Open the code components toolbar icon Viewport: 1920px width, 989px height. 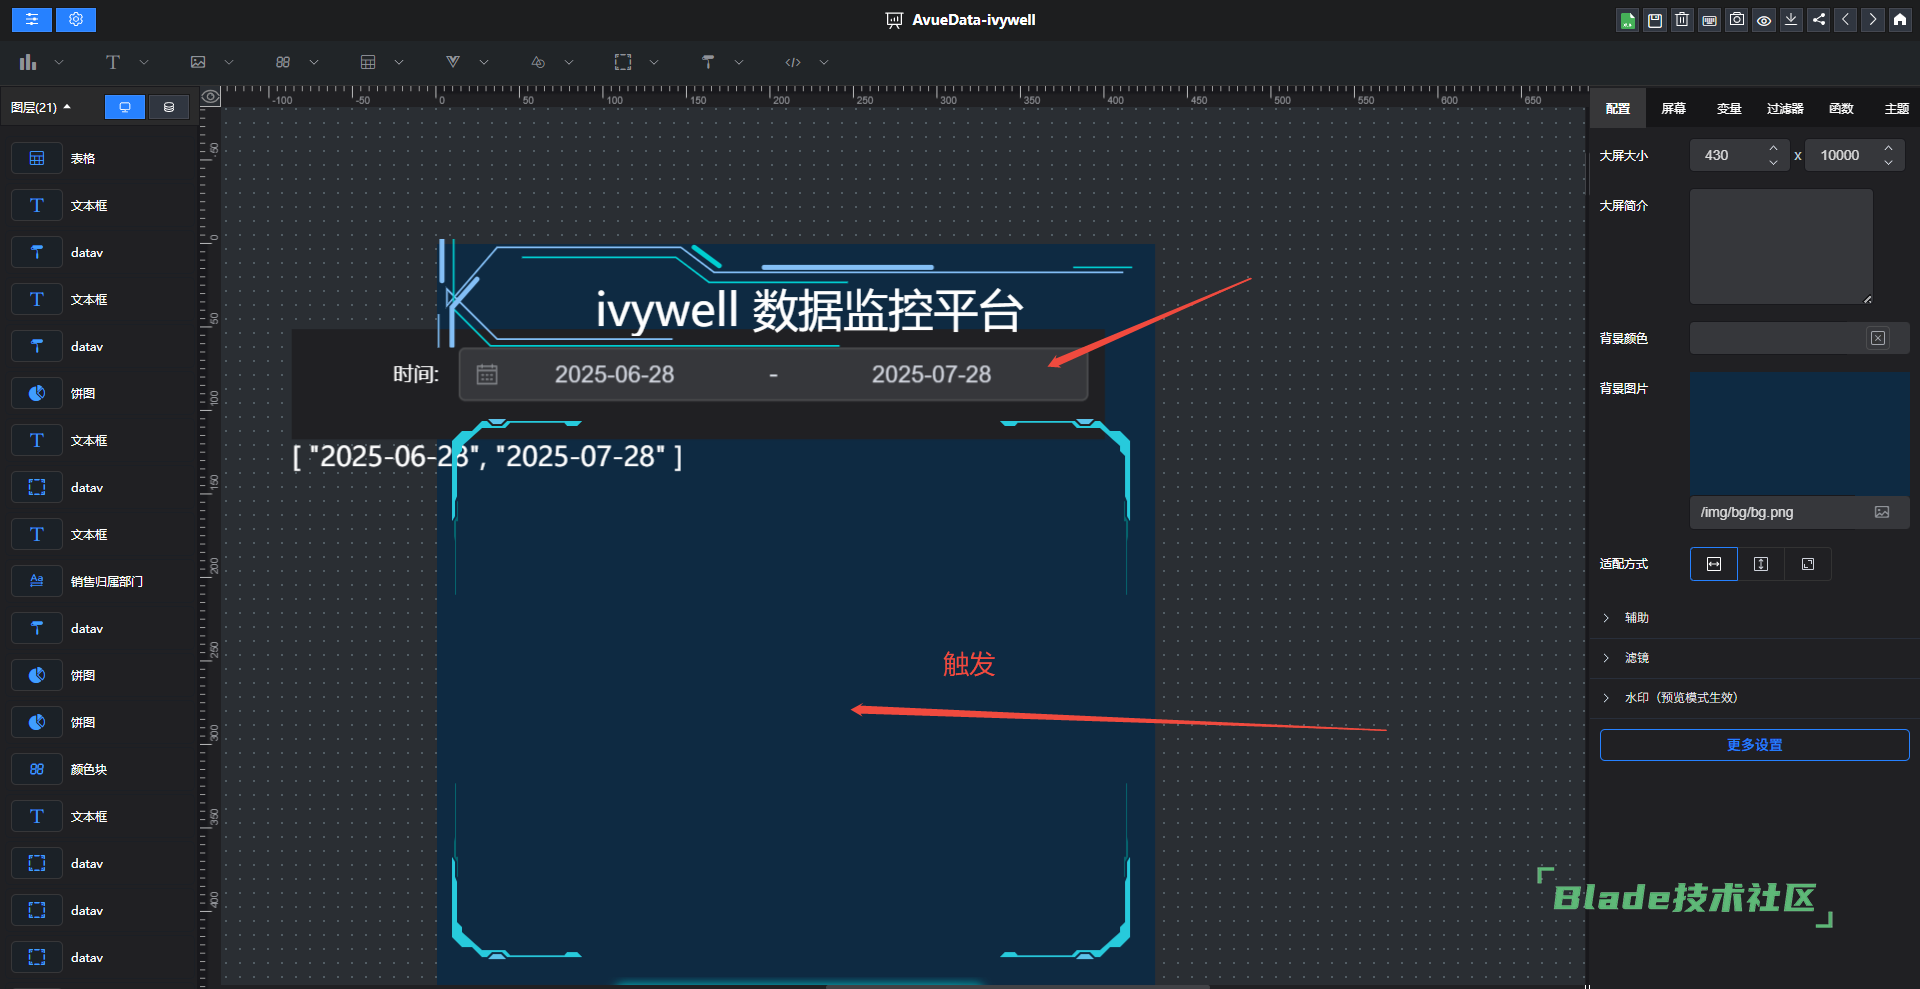pyautogui.click(x=793, y=62)
